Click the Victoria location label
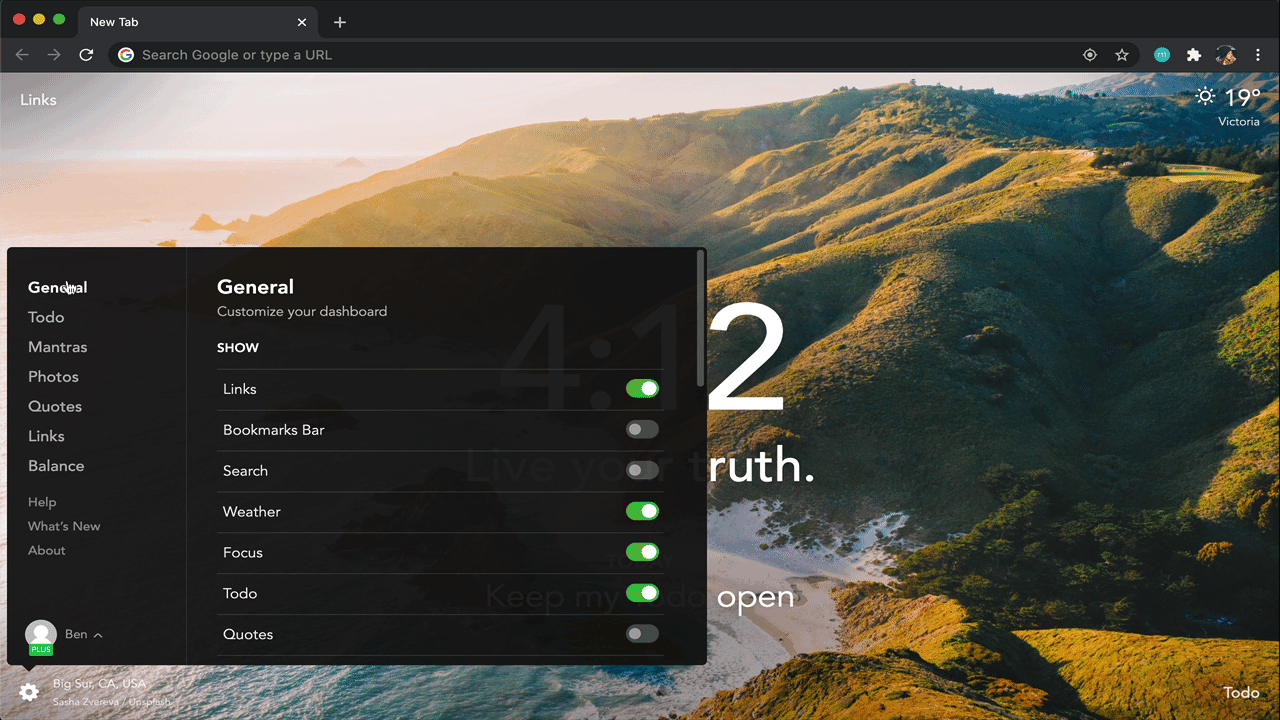1280x720 pixels. point(1239,121)
